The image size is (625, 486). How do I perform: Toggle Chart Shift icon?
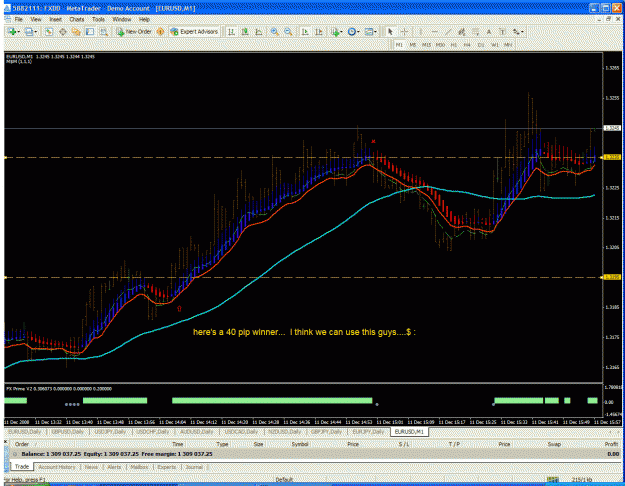319,32
